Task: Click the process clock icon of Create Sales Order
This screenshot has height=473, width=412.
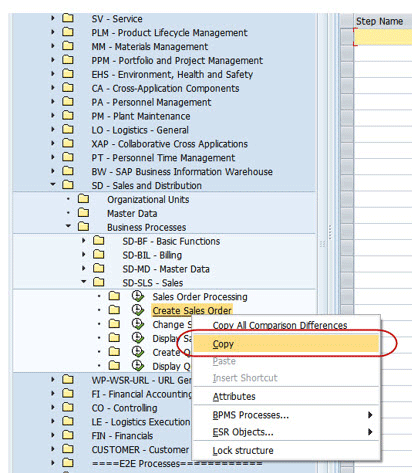Action: click(x=138, y=310)
